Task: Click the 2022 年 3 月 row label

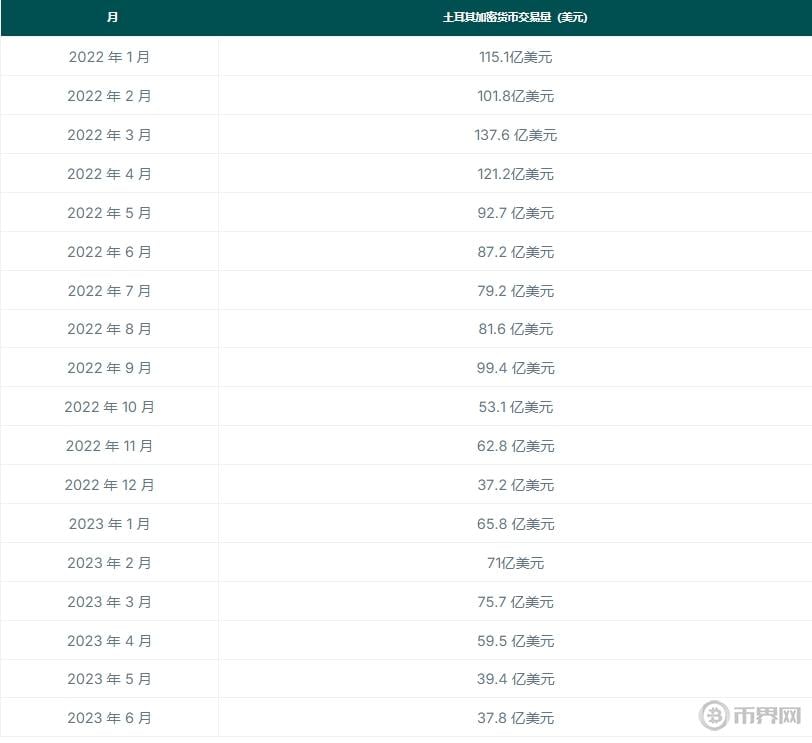Action: tap(110, 135)
